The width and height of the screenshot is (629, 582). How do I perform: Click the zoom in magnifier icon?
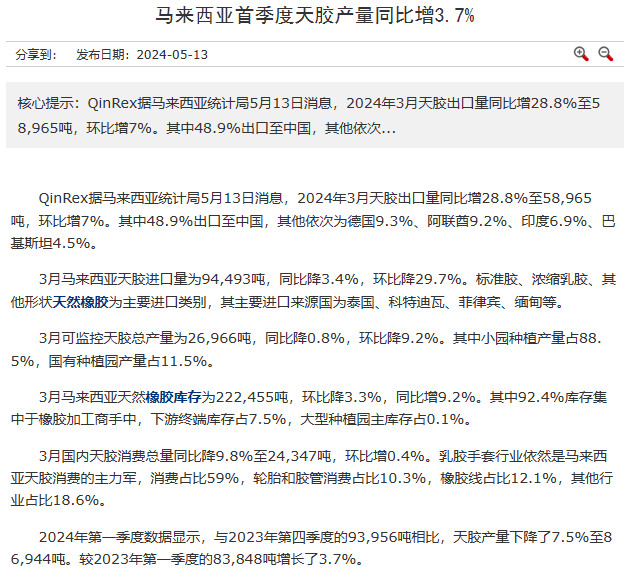tap(581, 54)
